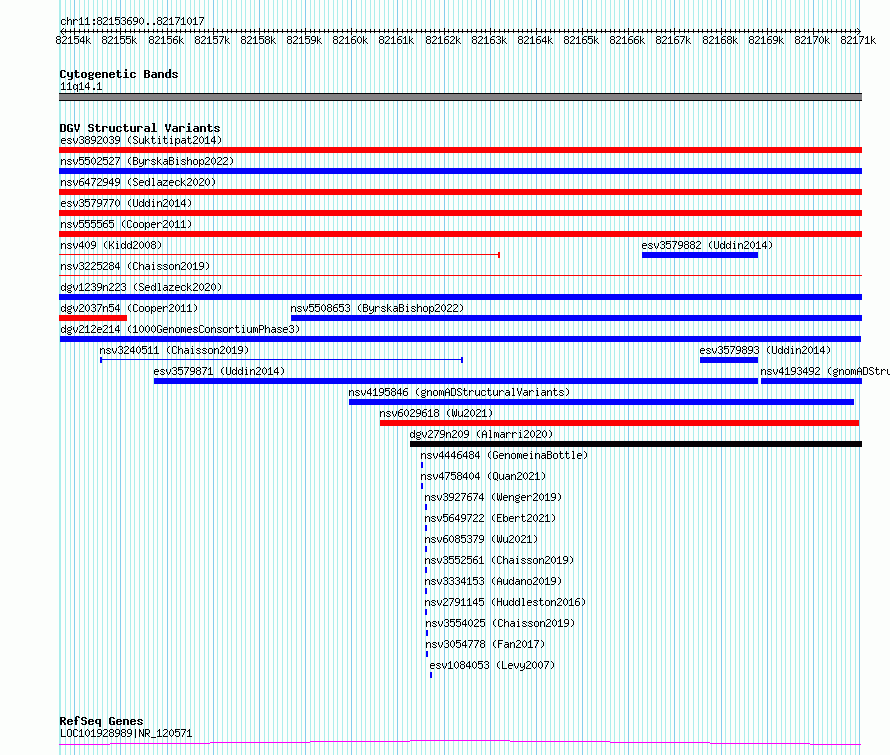This screenshot has width=890, height=755.
Task: Open nsv4195846 (gnomADStructuralVariants) label
Action: 459,392
